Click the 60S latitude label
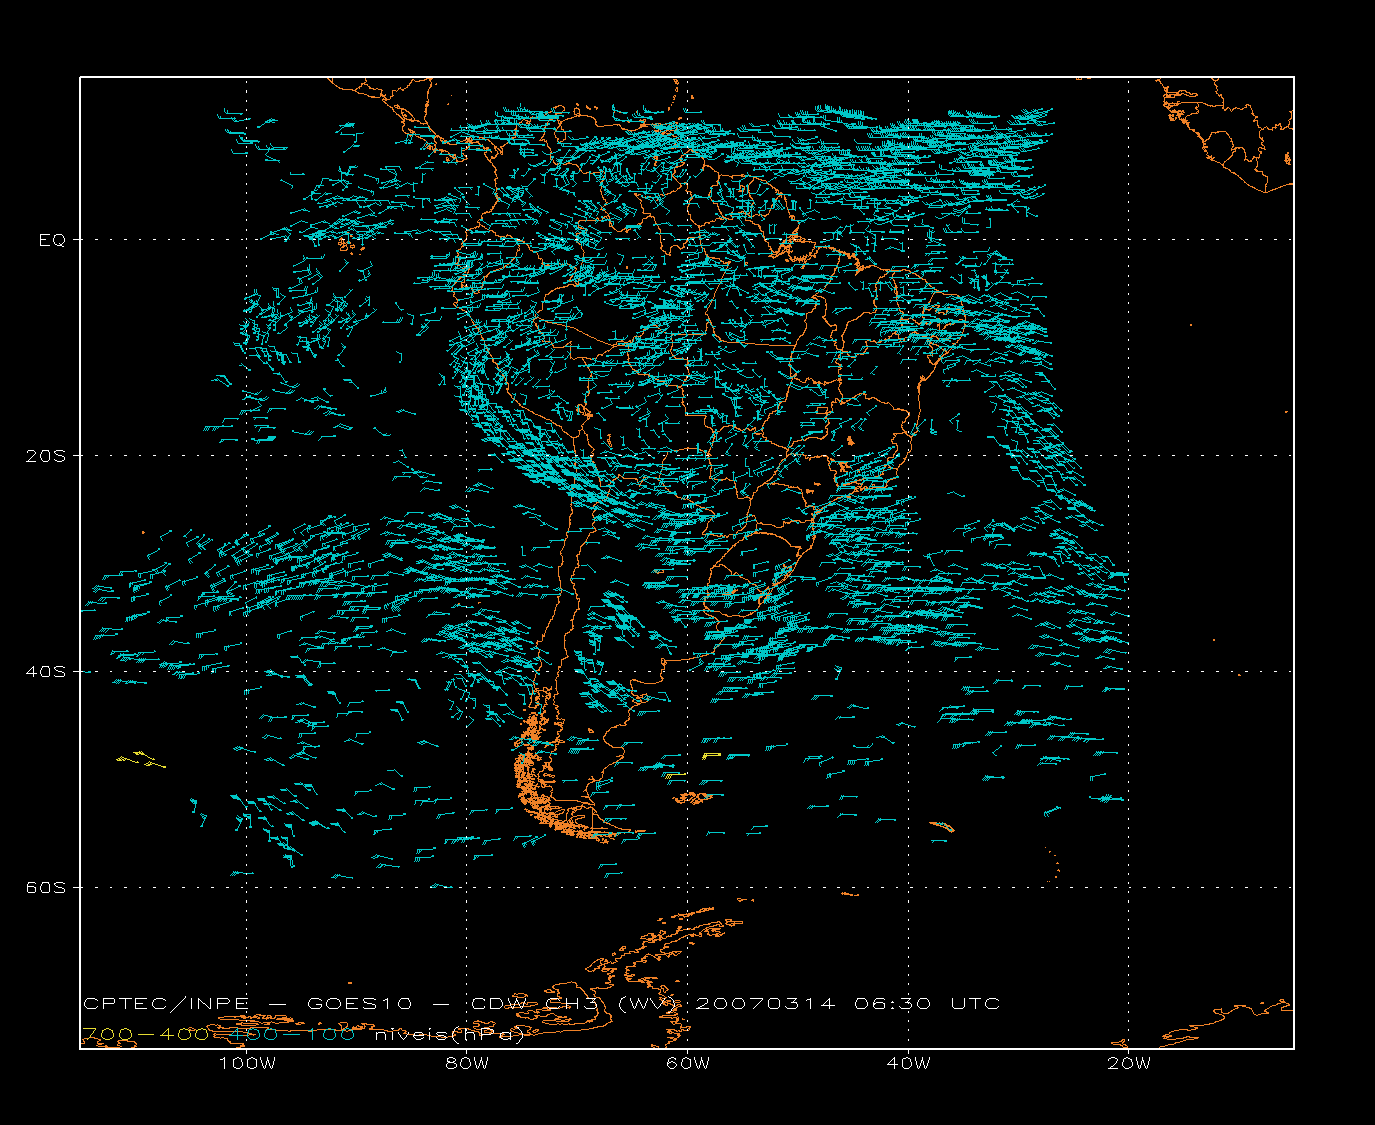 point(46,888)
